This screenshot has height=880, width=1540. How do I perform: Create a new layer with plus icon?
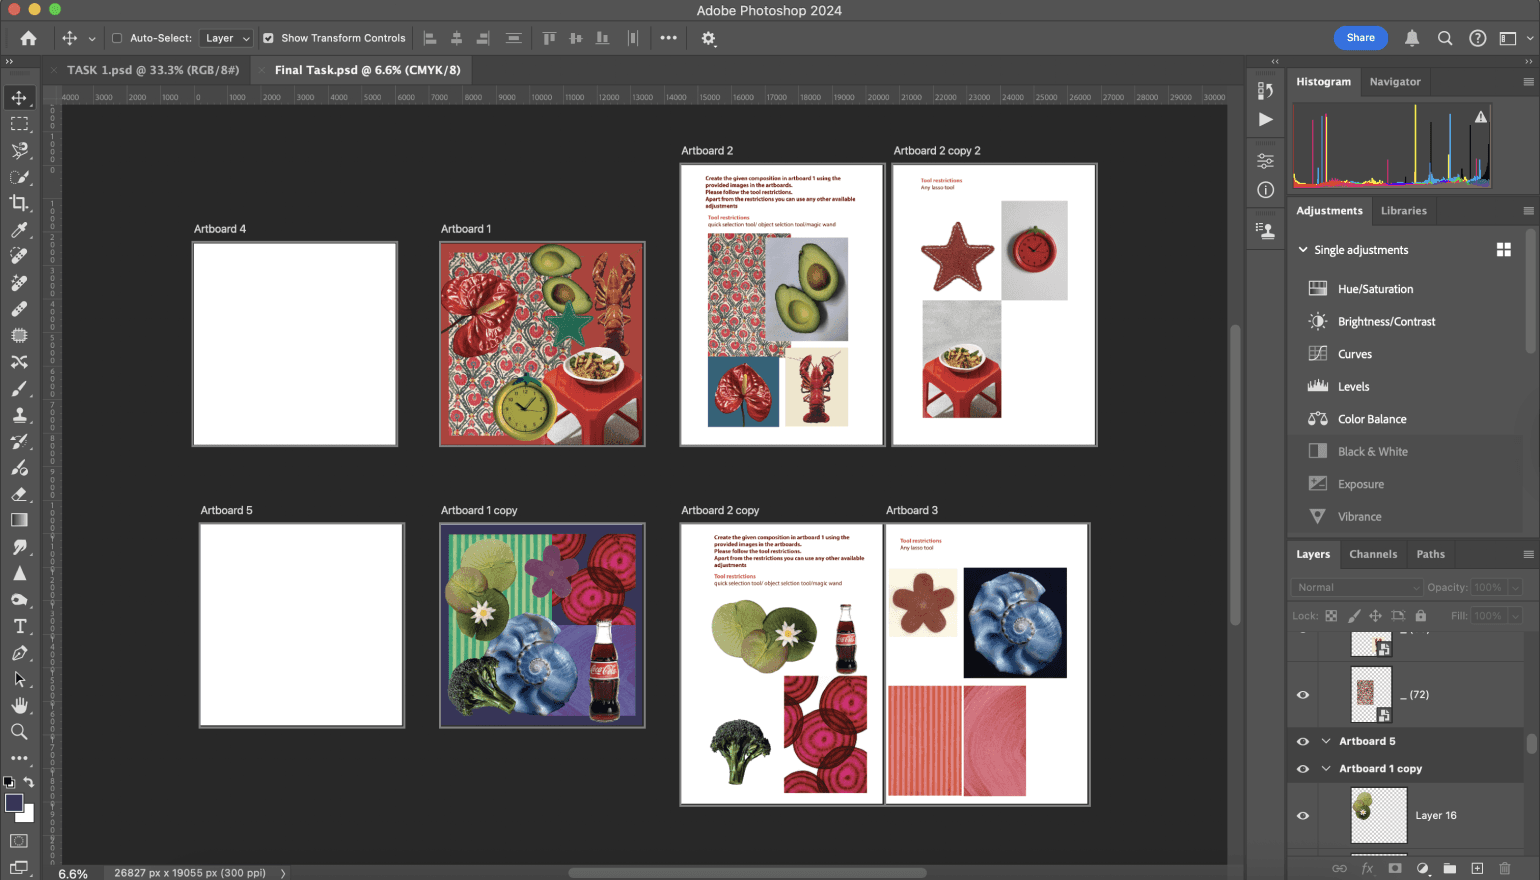[x=1477, y=868]
